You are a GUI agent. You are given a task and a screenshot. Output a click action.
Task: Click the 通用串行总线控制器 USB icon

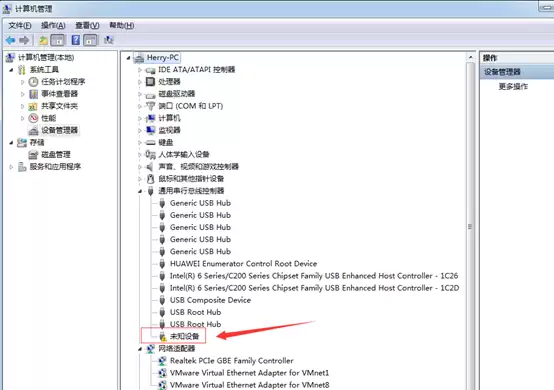151,191
